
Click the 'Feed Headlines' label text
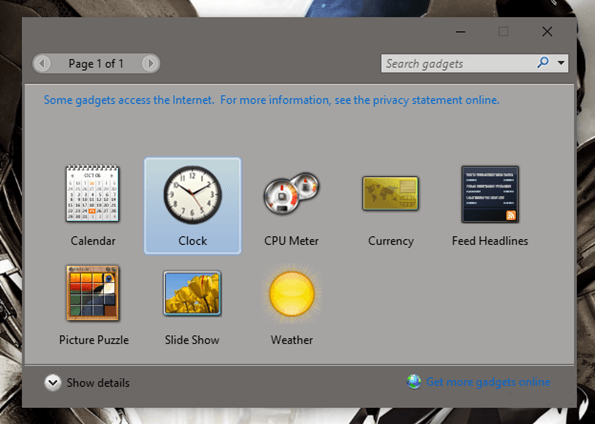click(490, 241)
